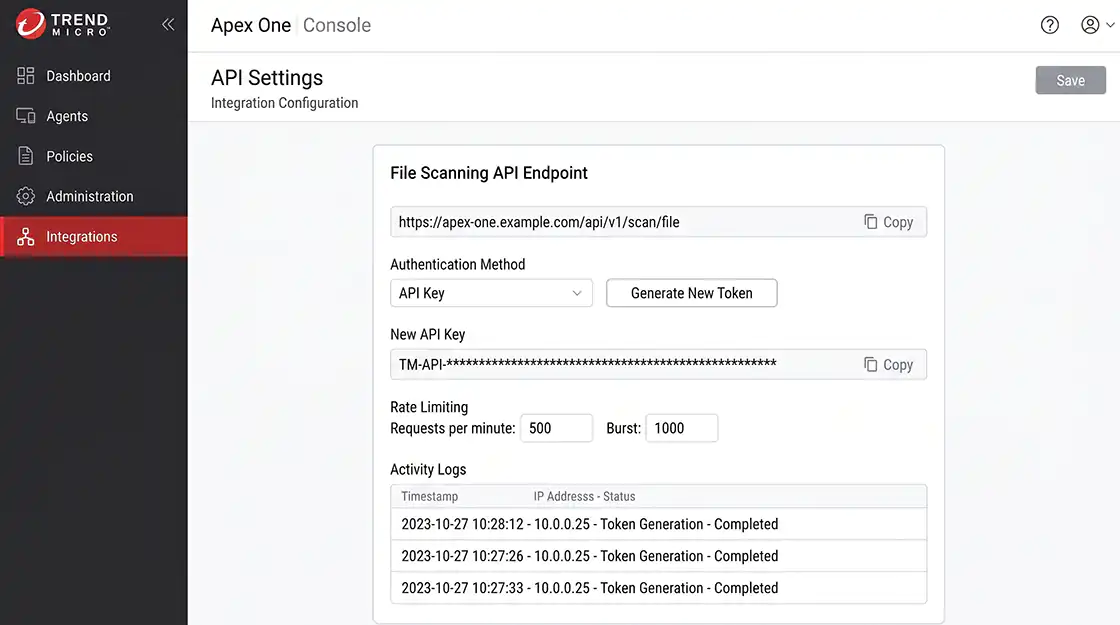Copy the new API key
Viewport: 1120px width, 625px height.
click(x=889, y=365)
